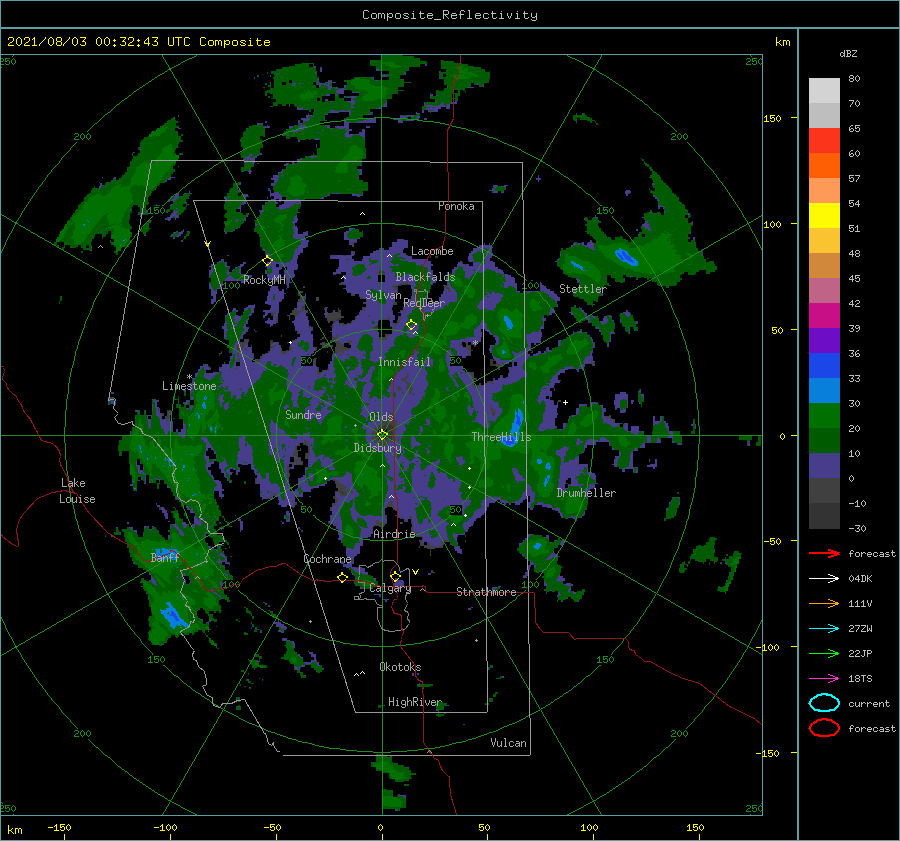The height and width of the screenshot is (841, 900).
Task: Click the dBZ legend heading
Action: tap(848, 53)
